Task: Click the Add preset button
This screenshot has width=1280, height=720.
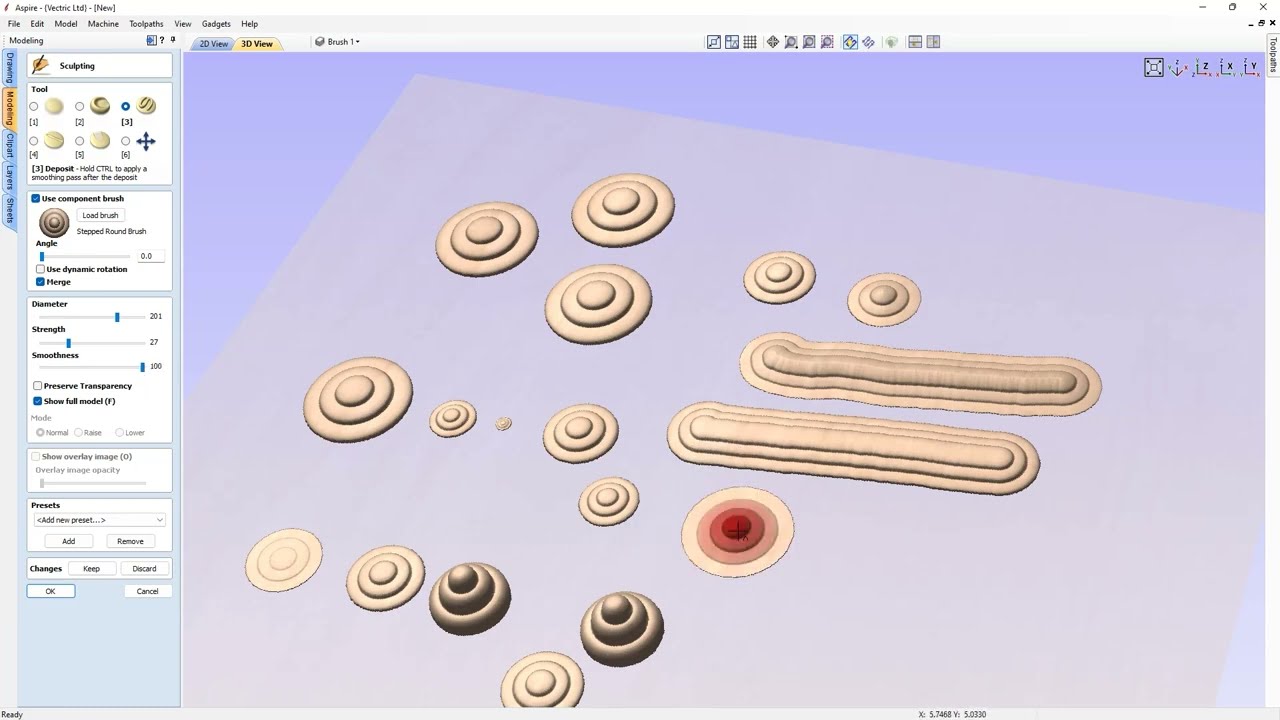Action: (x=68, y=541)
